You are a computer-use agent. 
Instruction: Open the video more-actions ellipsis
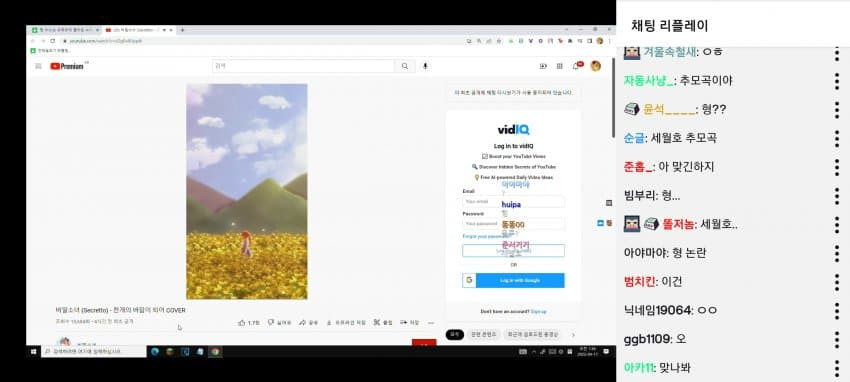(431, 323)
